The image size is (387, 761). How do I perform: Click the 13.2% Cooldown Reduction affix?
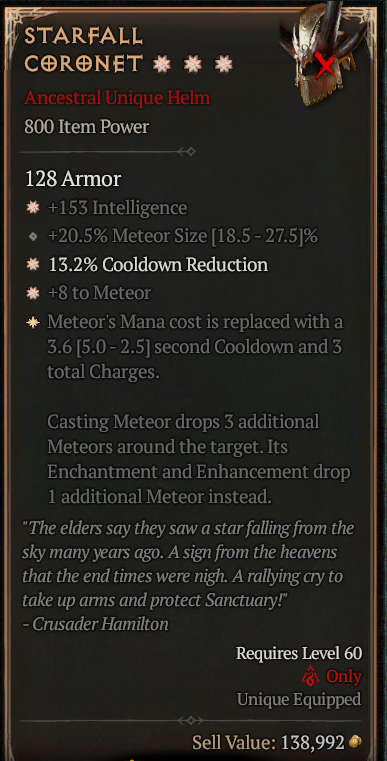pyautogui.click(x=158, y=265)
